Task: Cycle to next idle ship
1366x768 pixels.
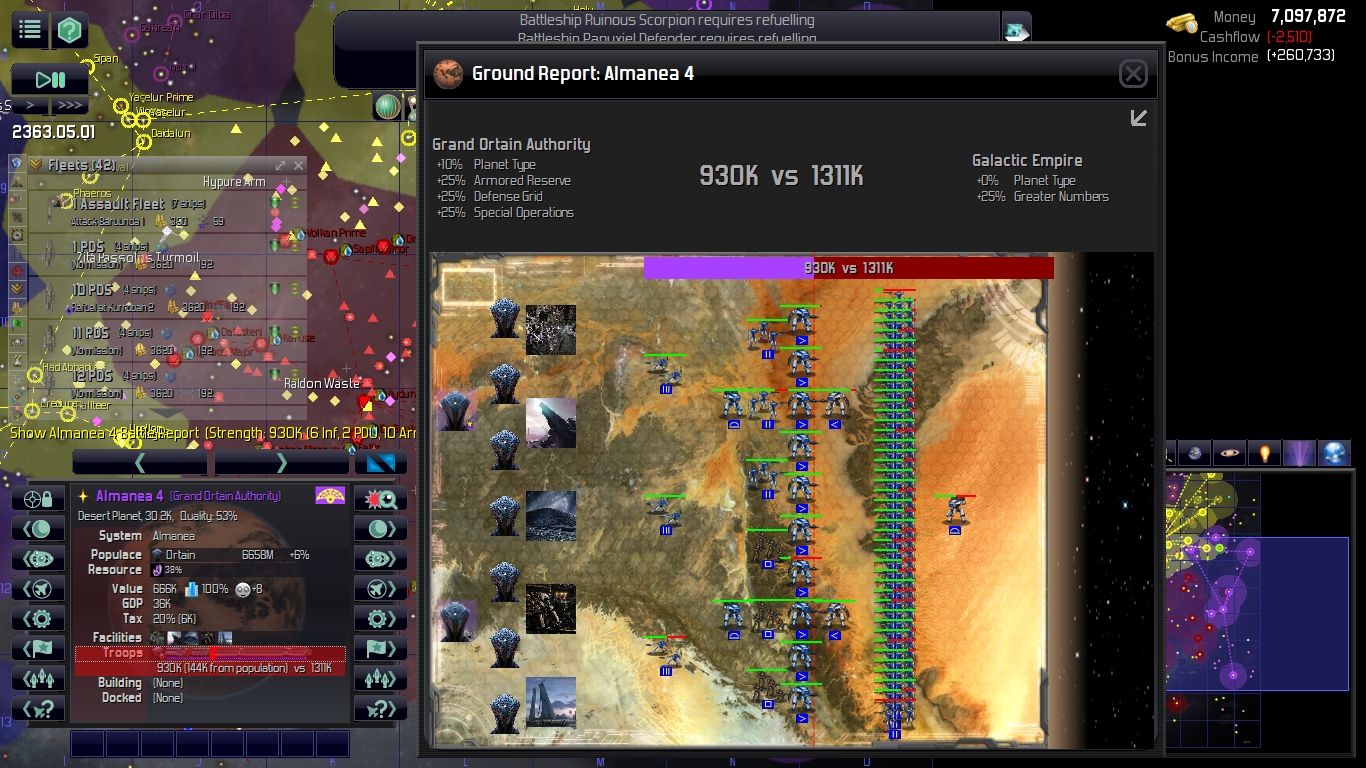Action: [x=380, y=708]
